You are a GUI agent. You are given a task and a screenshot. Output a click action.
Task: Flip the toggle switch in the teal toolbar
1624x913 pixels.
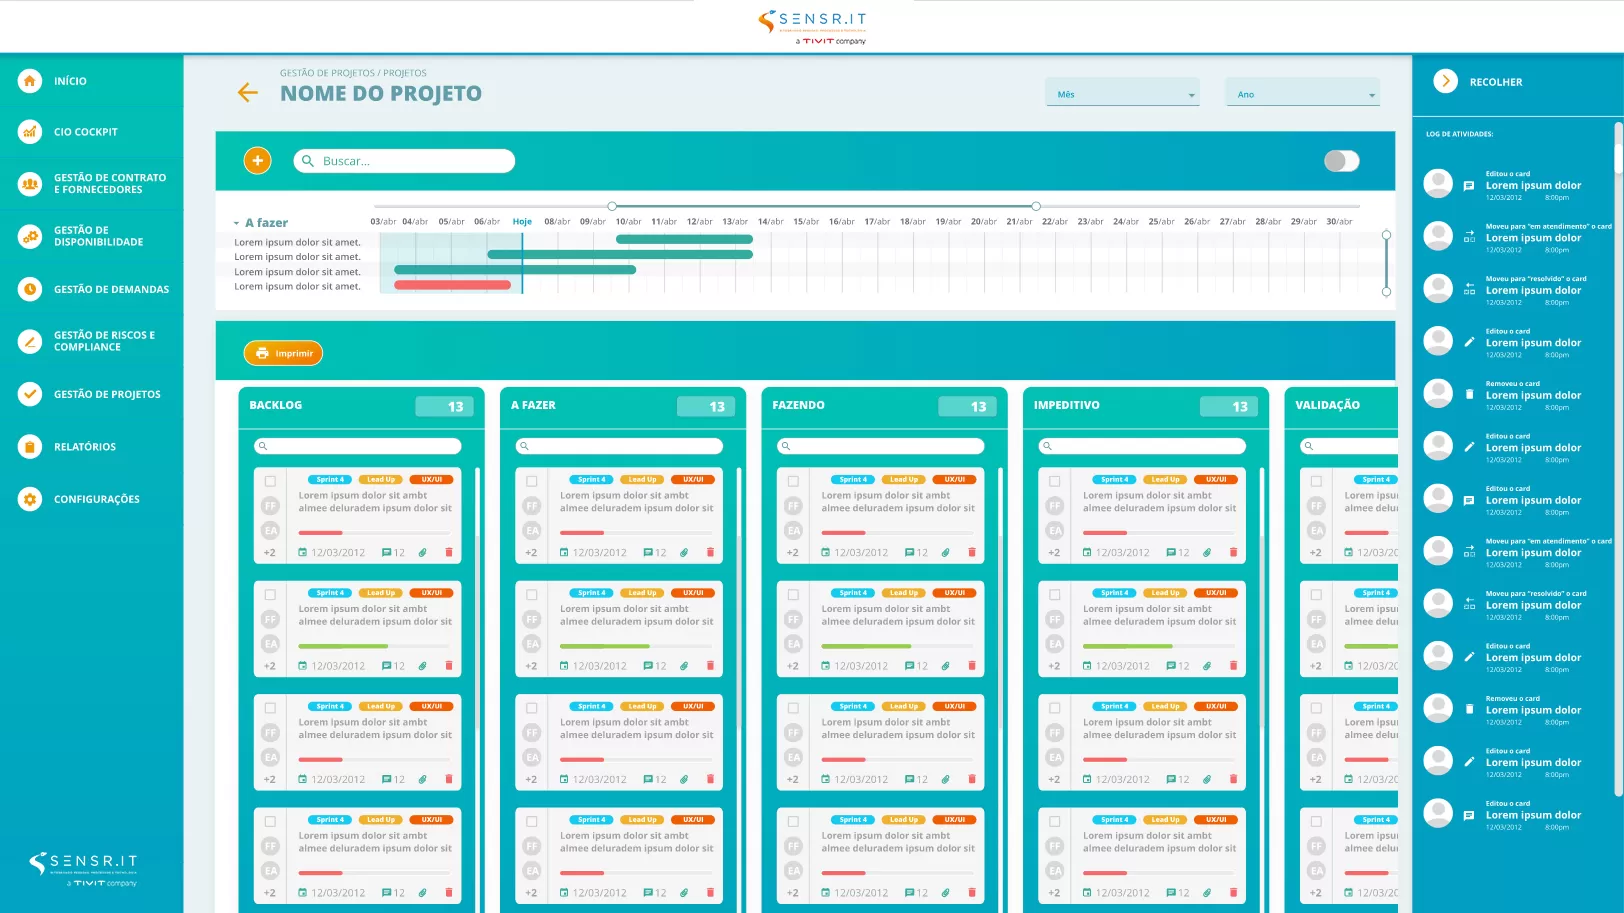tap(1340, 160)
